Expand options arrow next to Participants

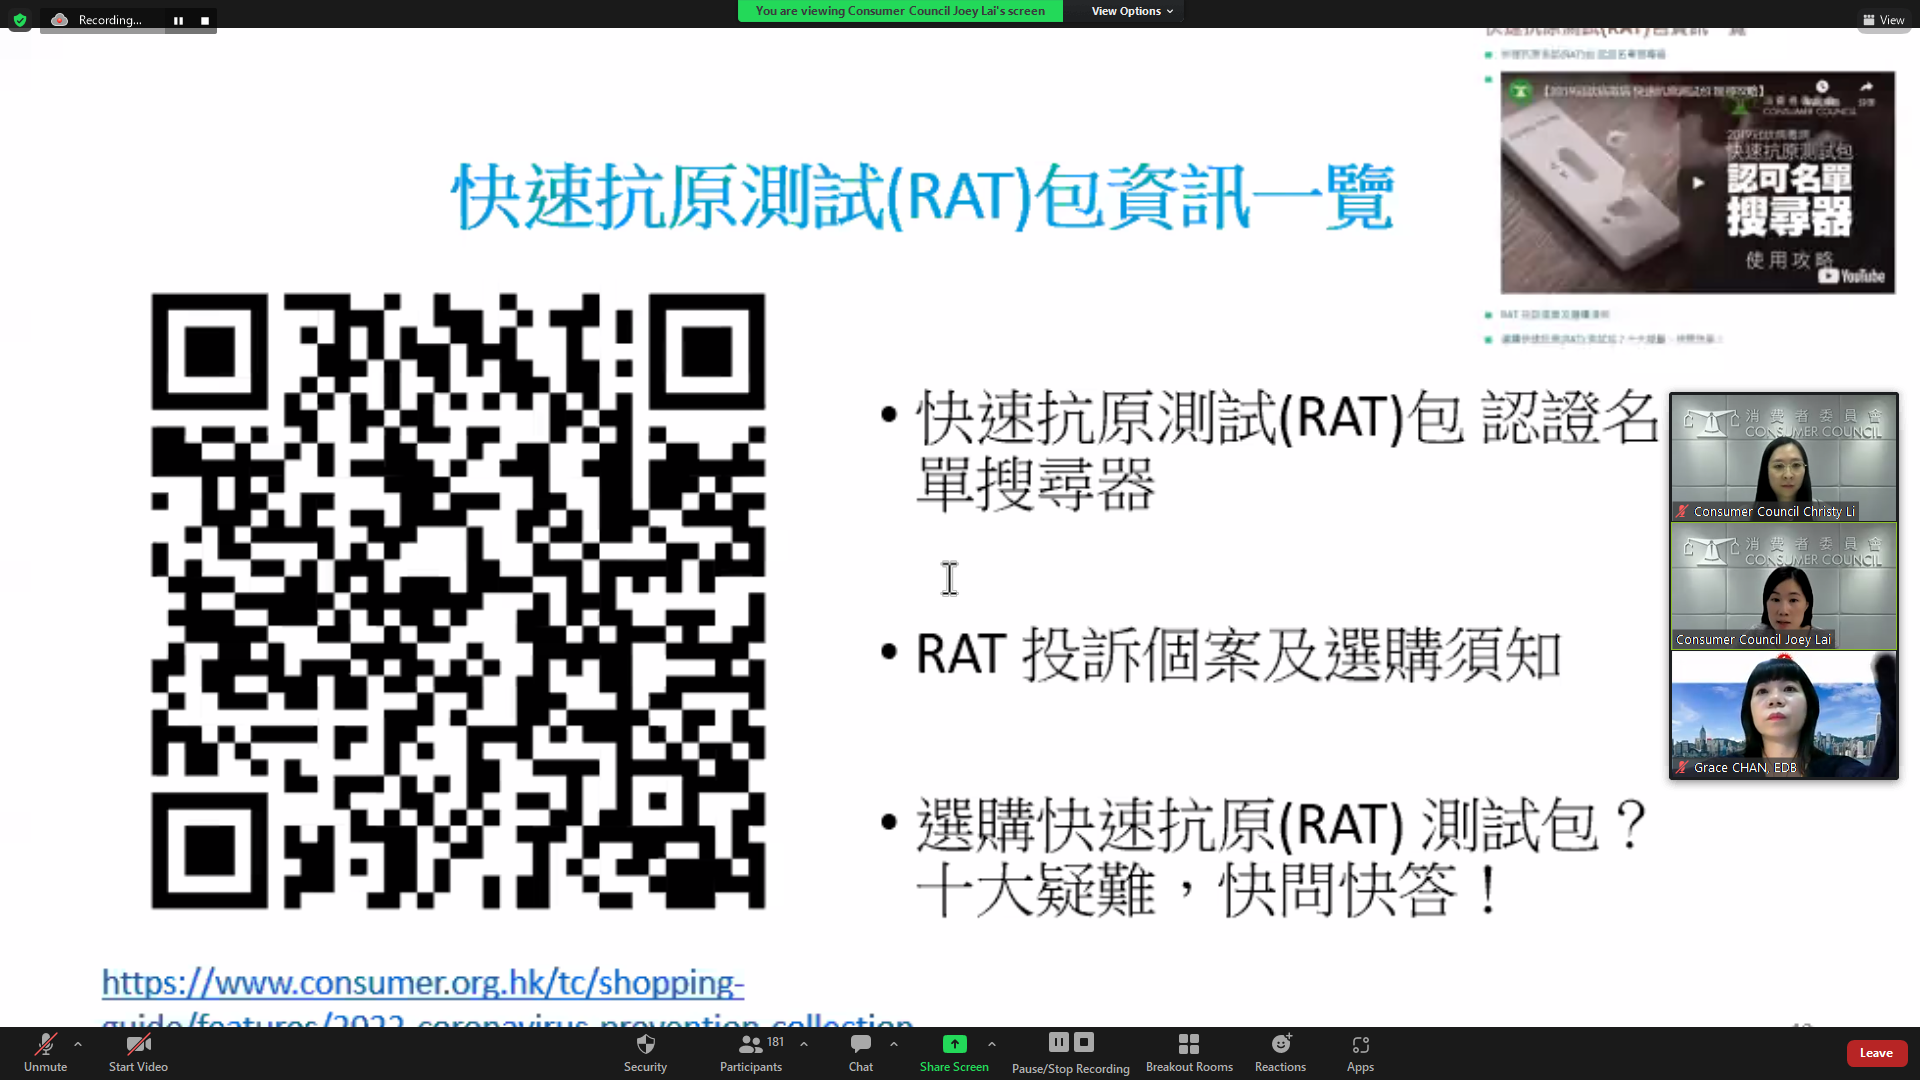[804, 1044]
